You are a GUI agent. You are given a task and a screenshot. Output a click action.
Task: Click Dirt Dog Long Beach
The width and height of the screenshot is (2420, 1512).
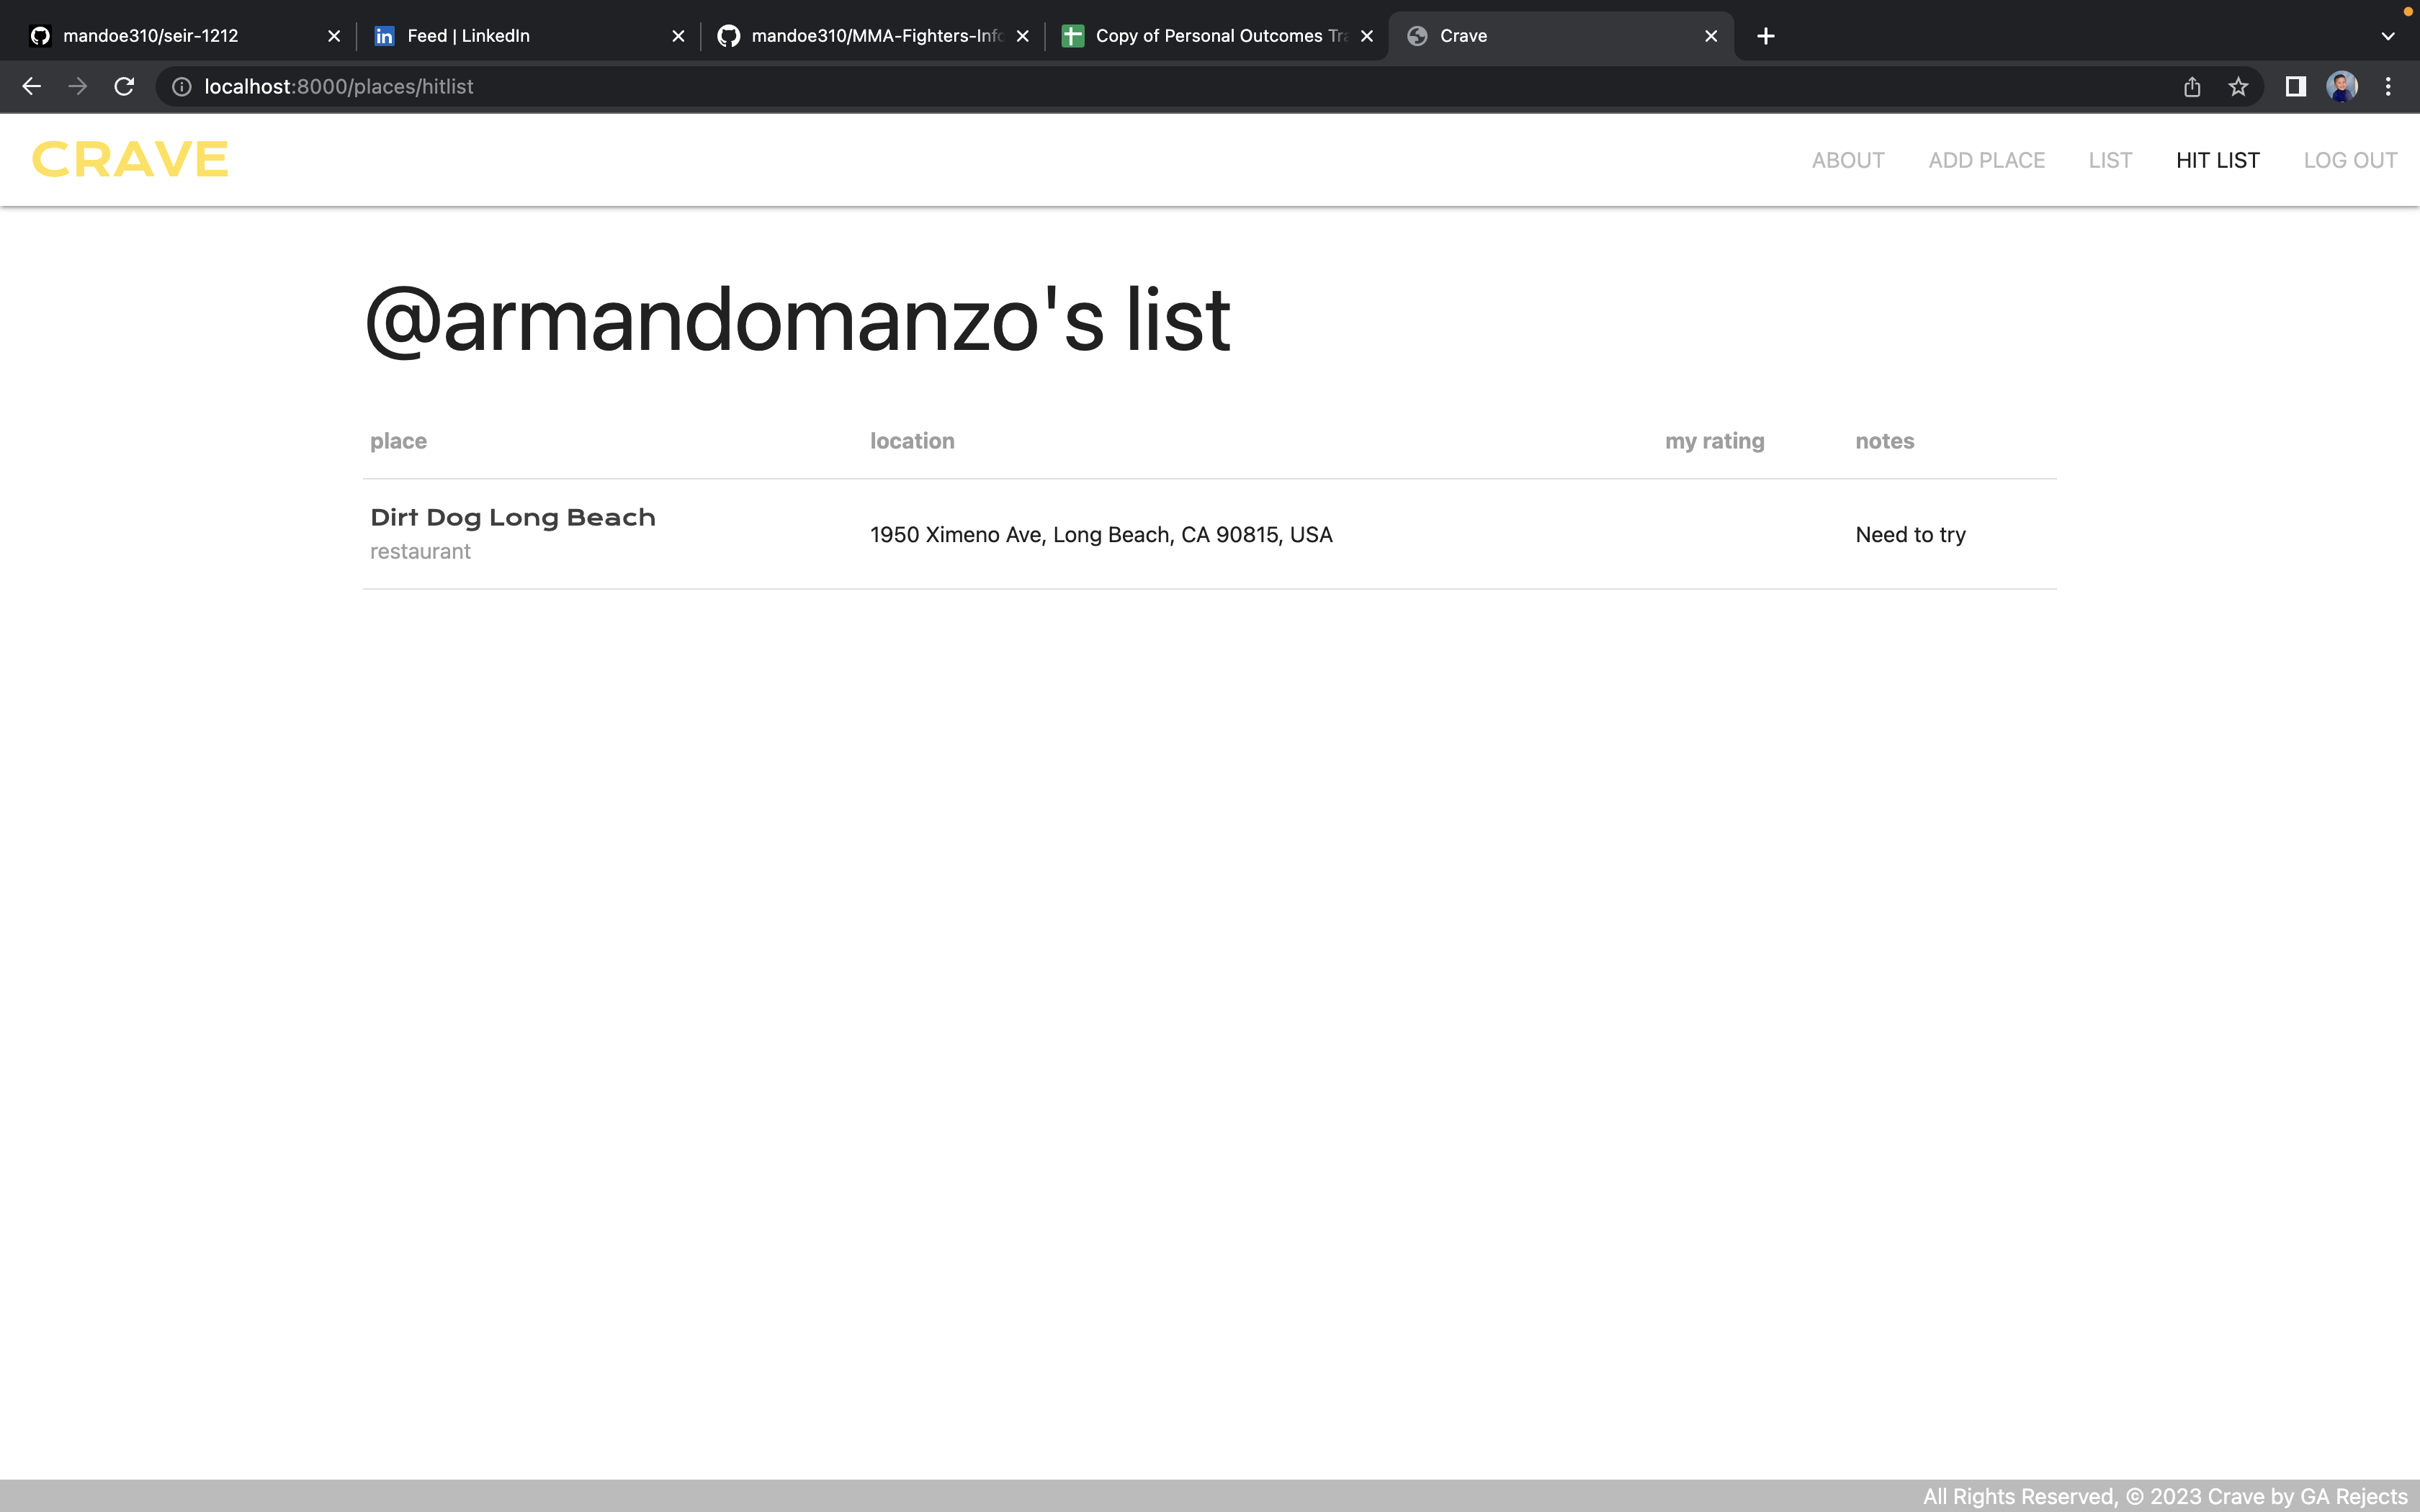point(512,517)
